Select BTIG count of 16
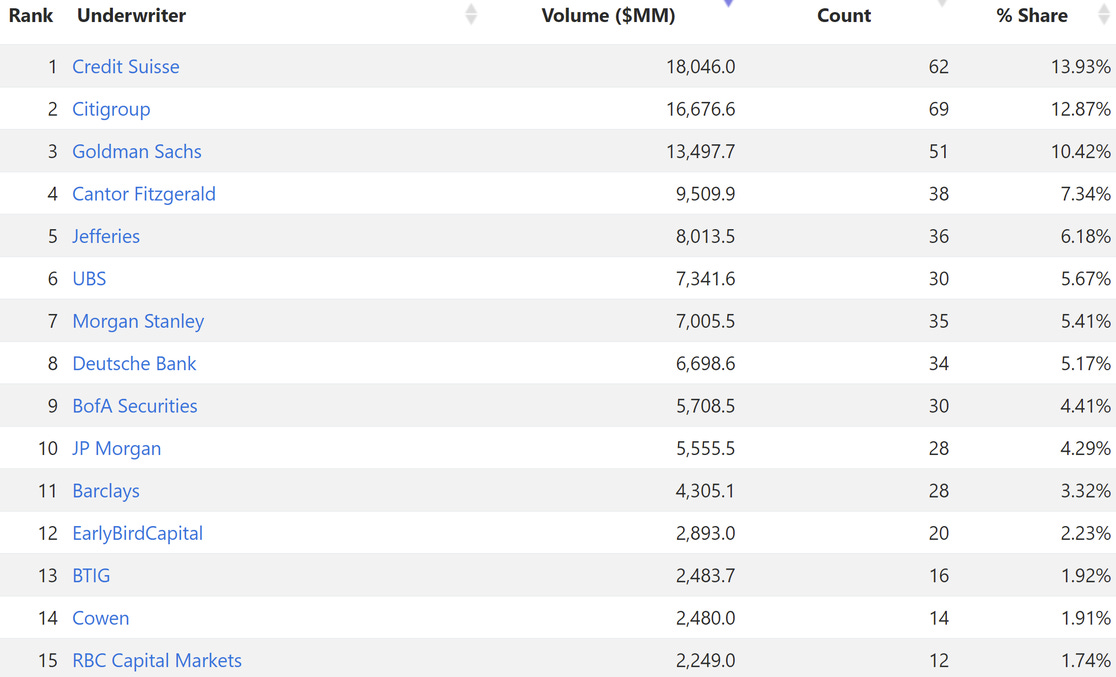The image size is (1116, 677). pos(939,575)
